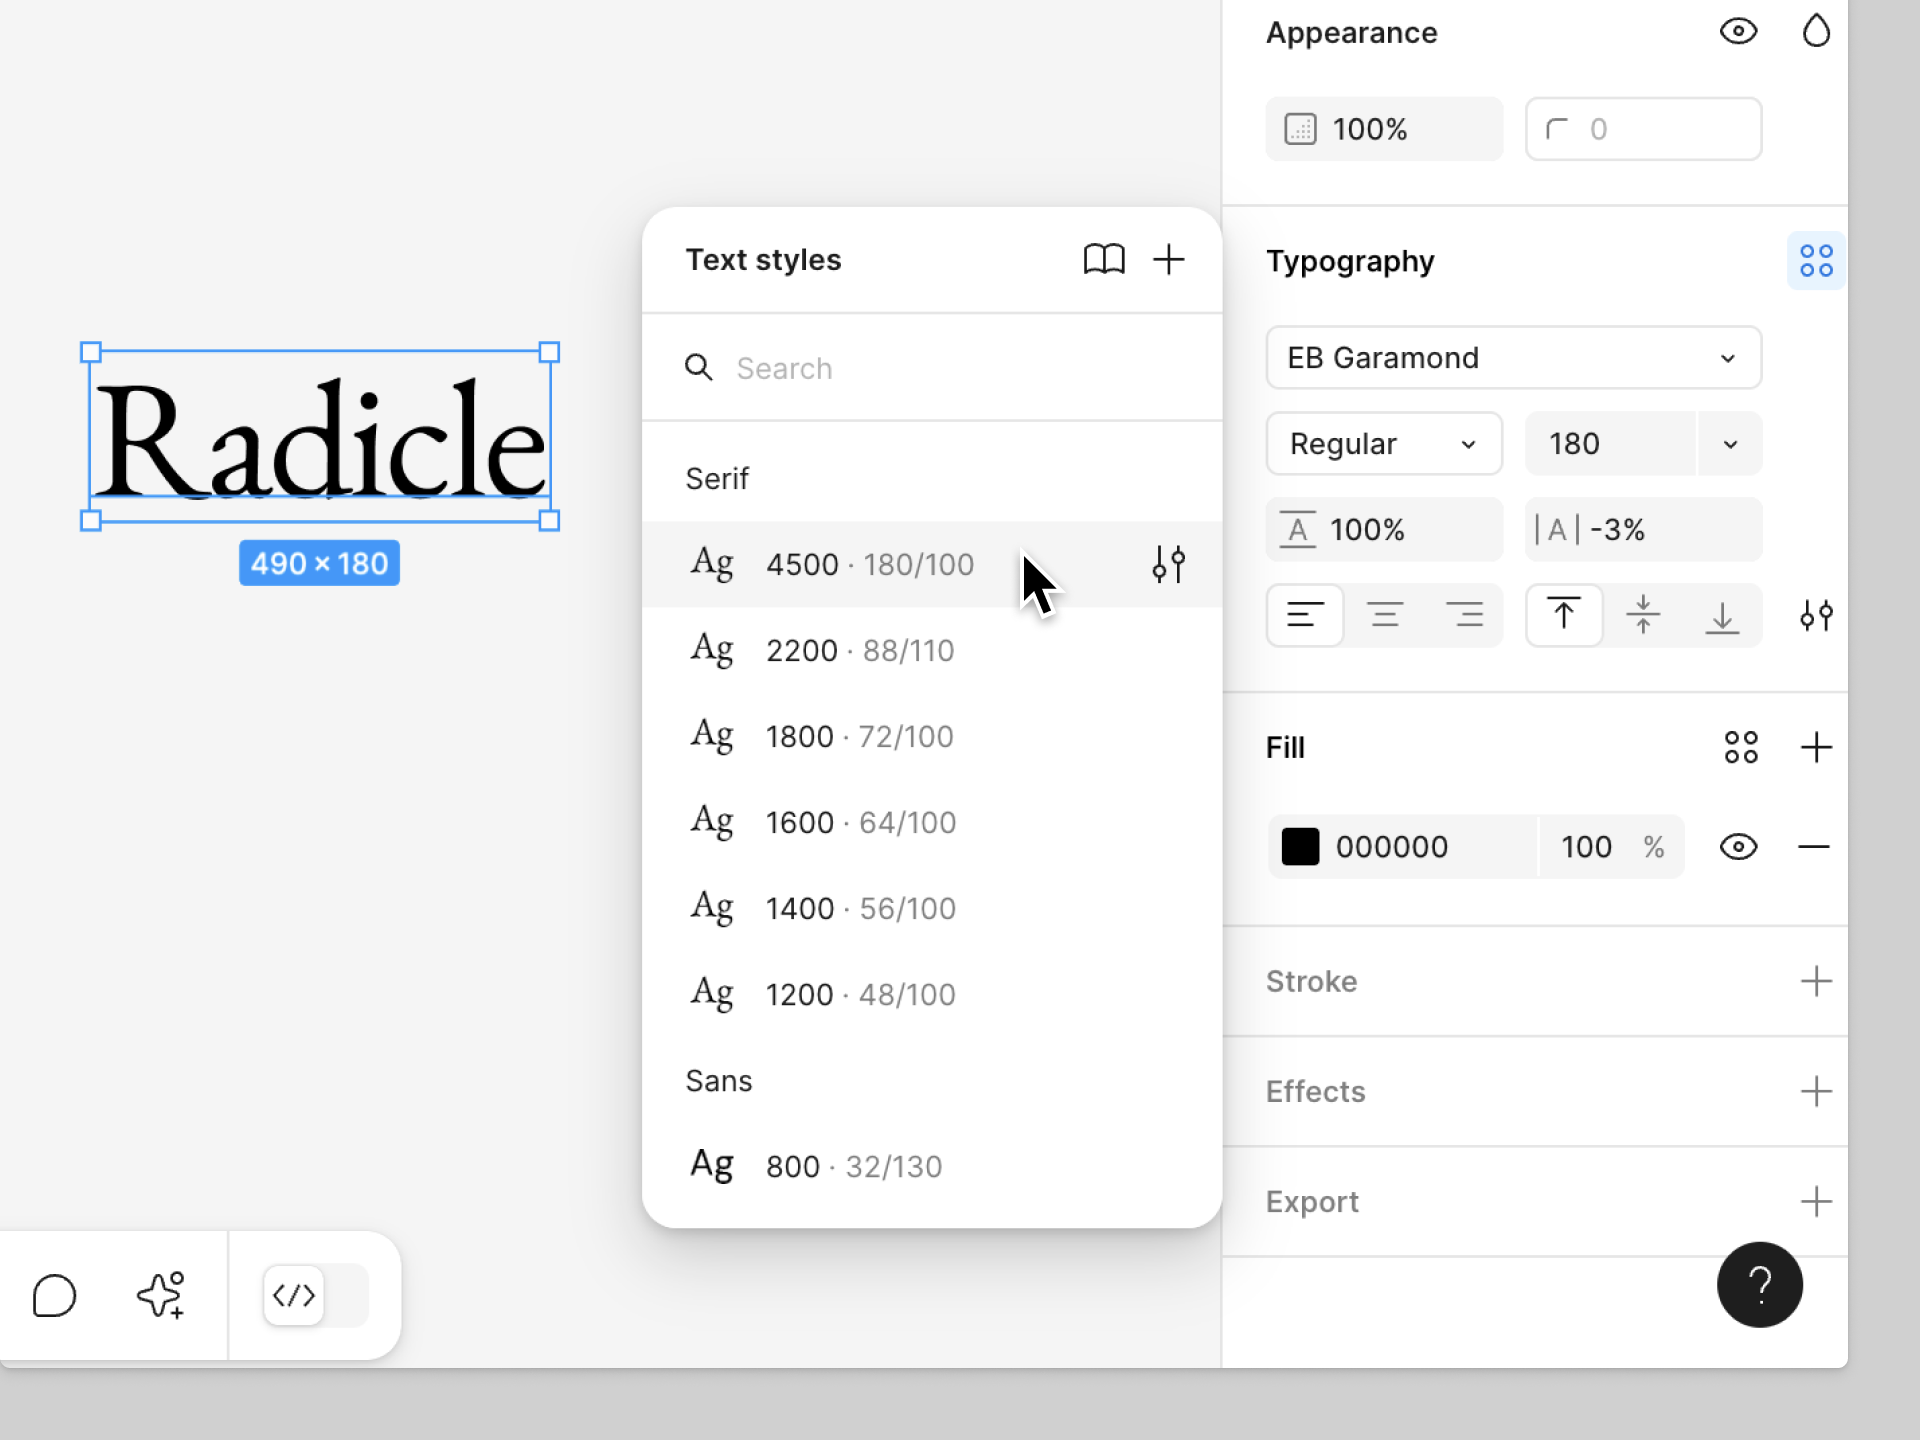Open the Regular font weight dropdown
The image size is (1920, 1440).
pos(1384,443)
